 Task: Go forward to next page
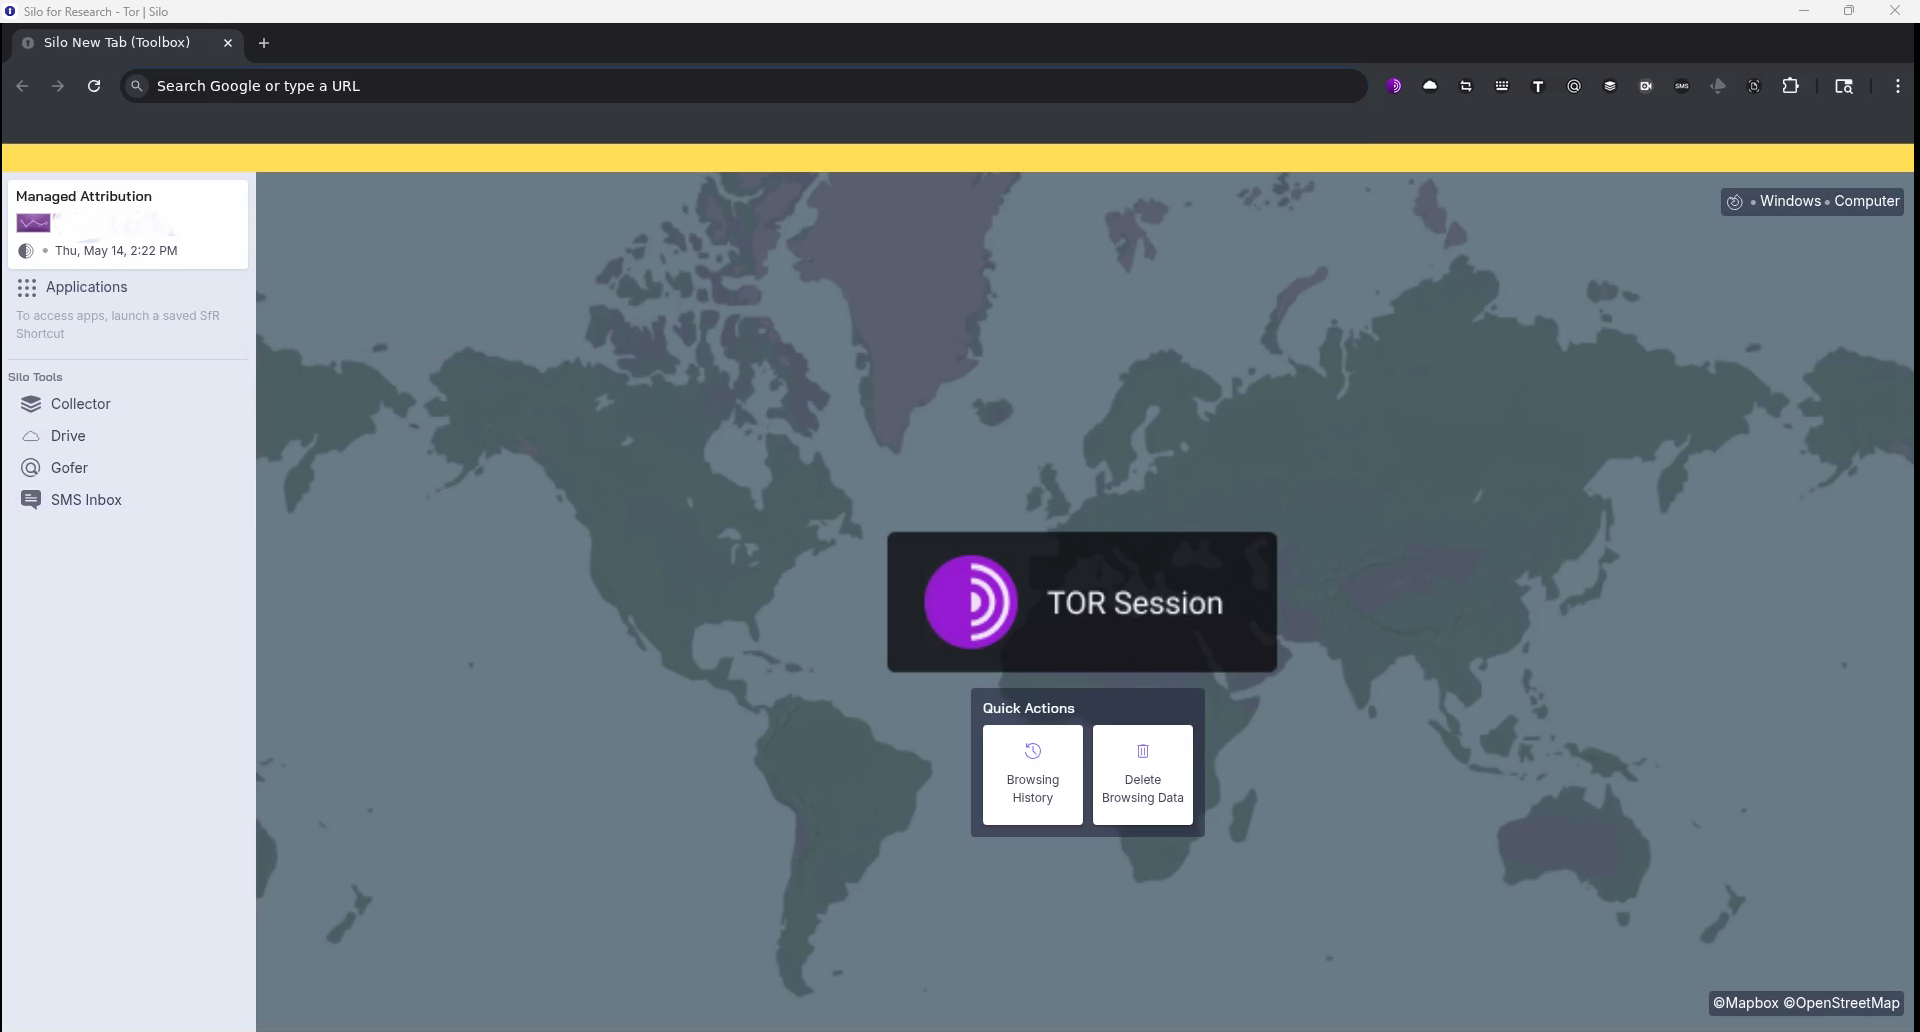[x=58, y=86]
